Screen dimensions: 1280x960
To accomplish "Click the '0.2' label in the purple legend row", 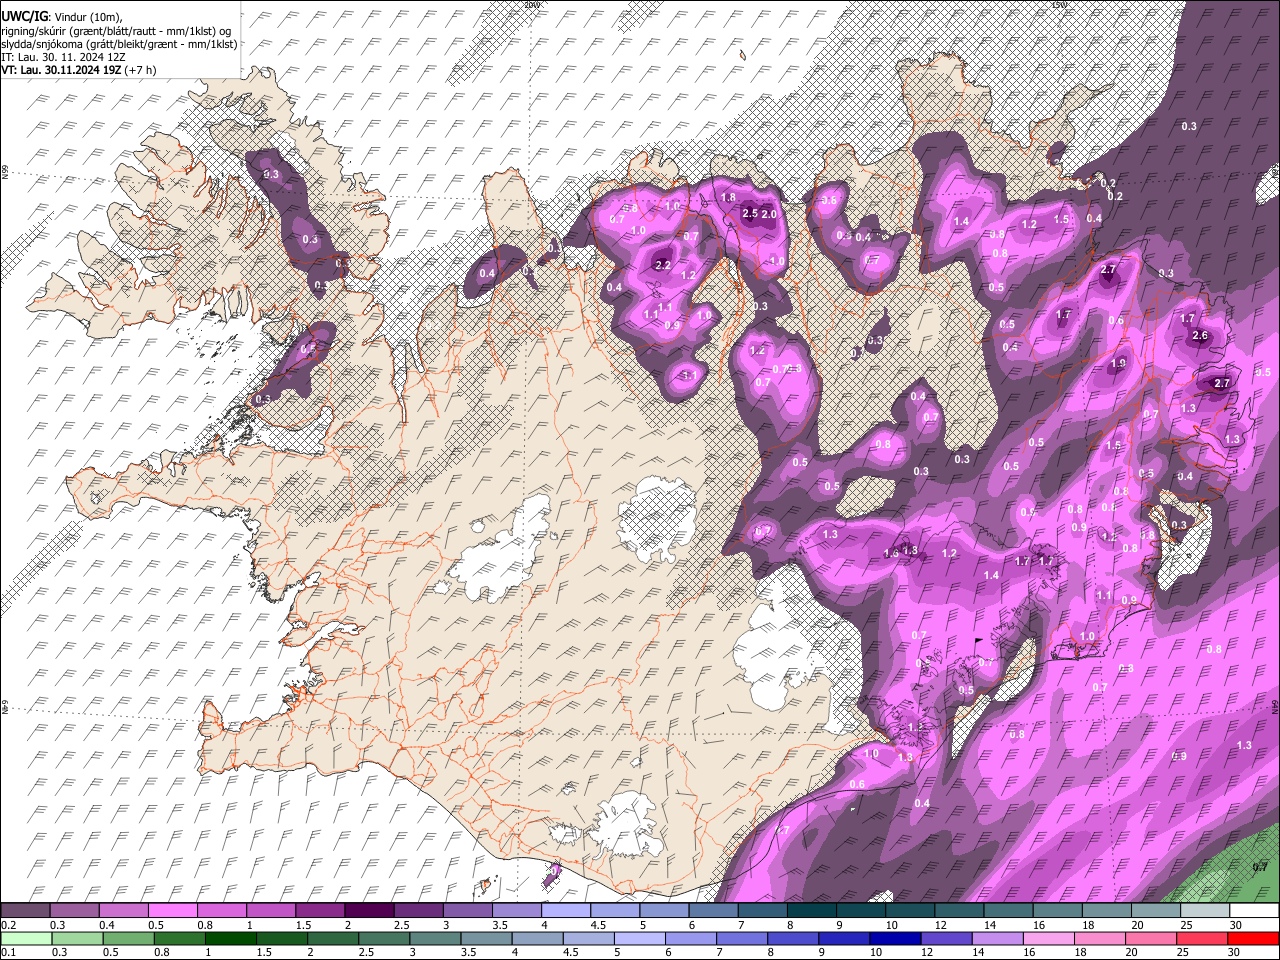I will (x=8, y=925).
